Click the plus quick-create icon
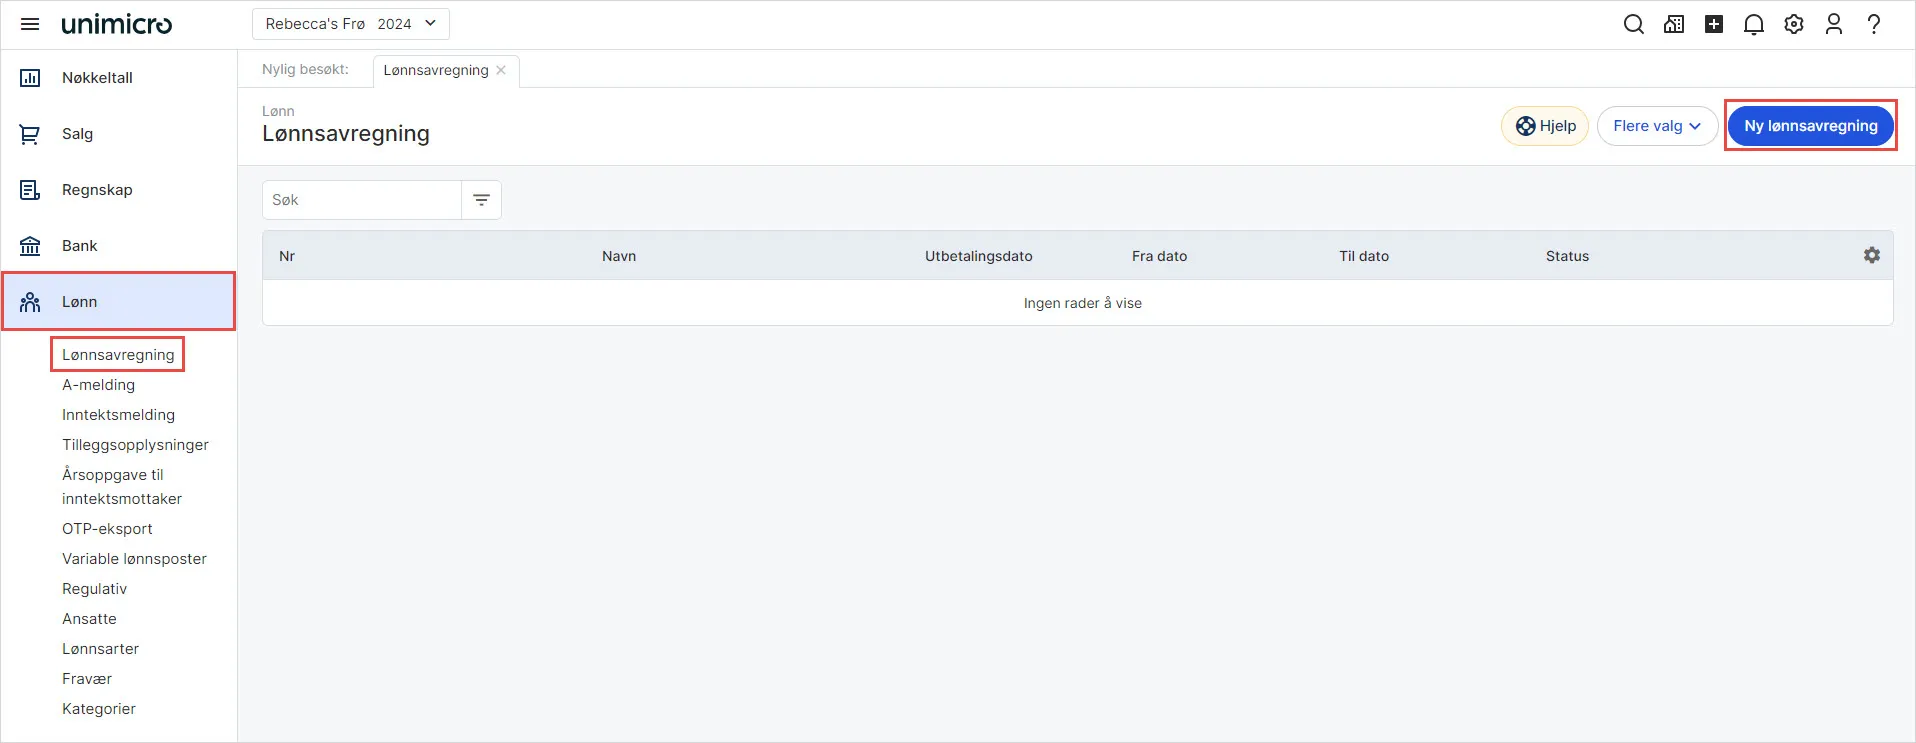Viewport: 1916px width, 743px height. (x=1714, y=24)
